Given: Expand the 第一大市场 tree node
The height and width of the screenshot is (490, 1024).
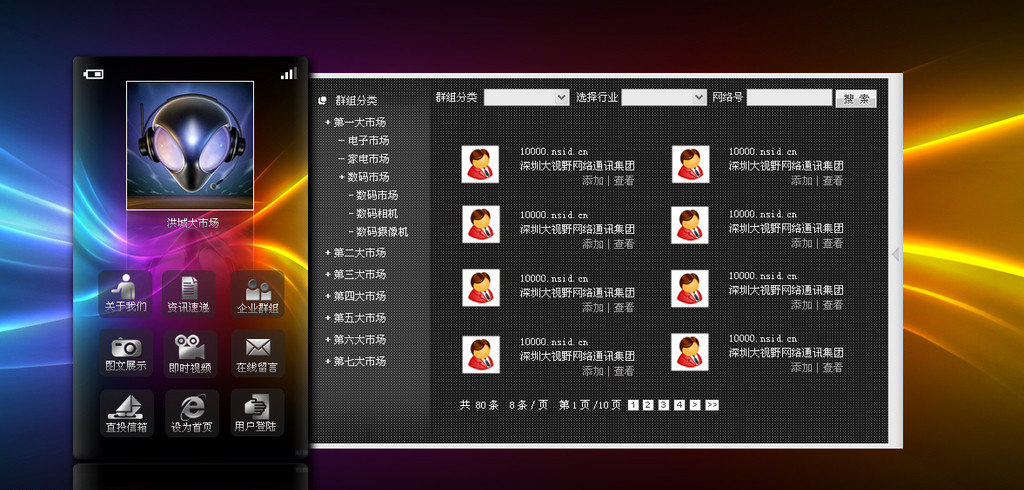Looking at the screenshot, I should click(355, 122).
